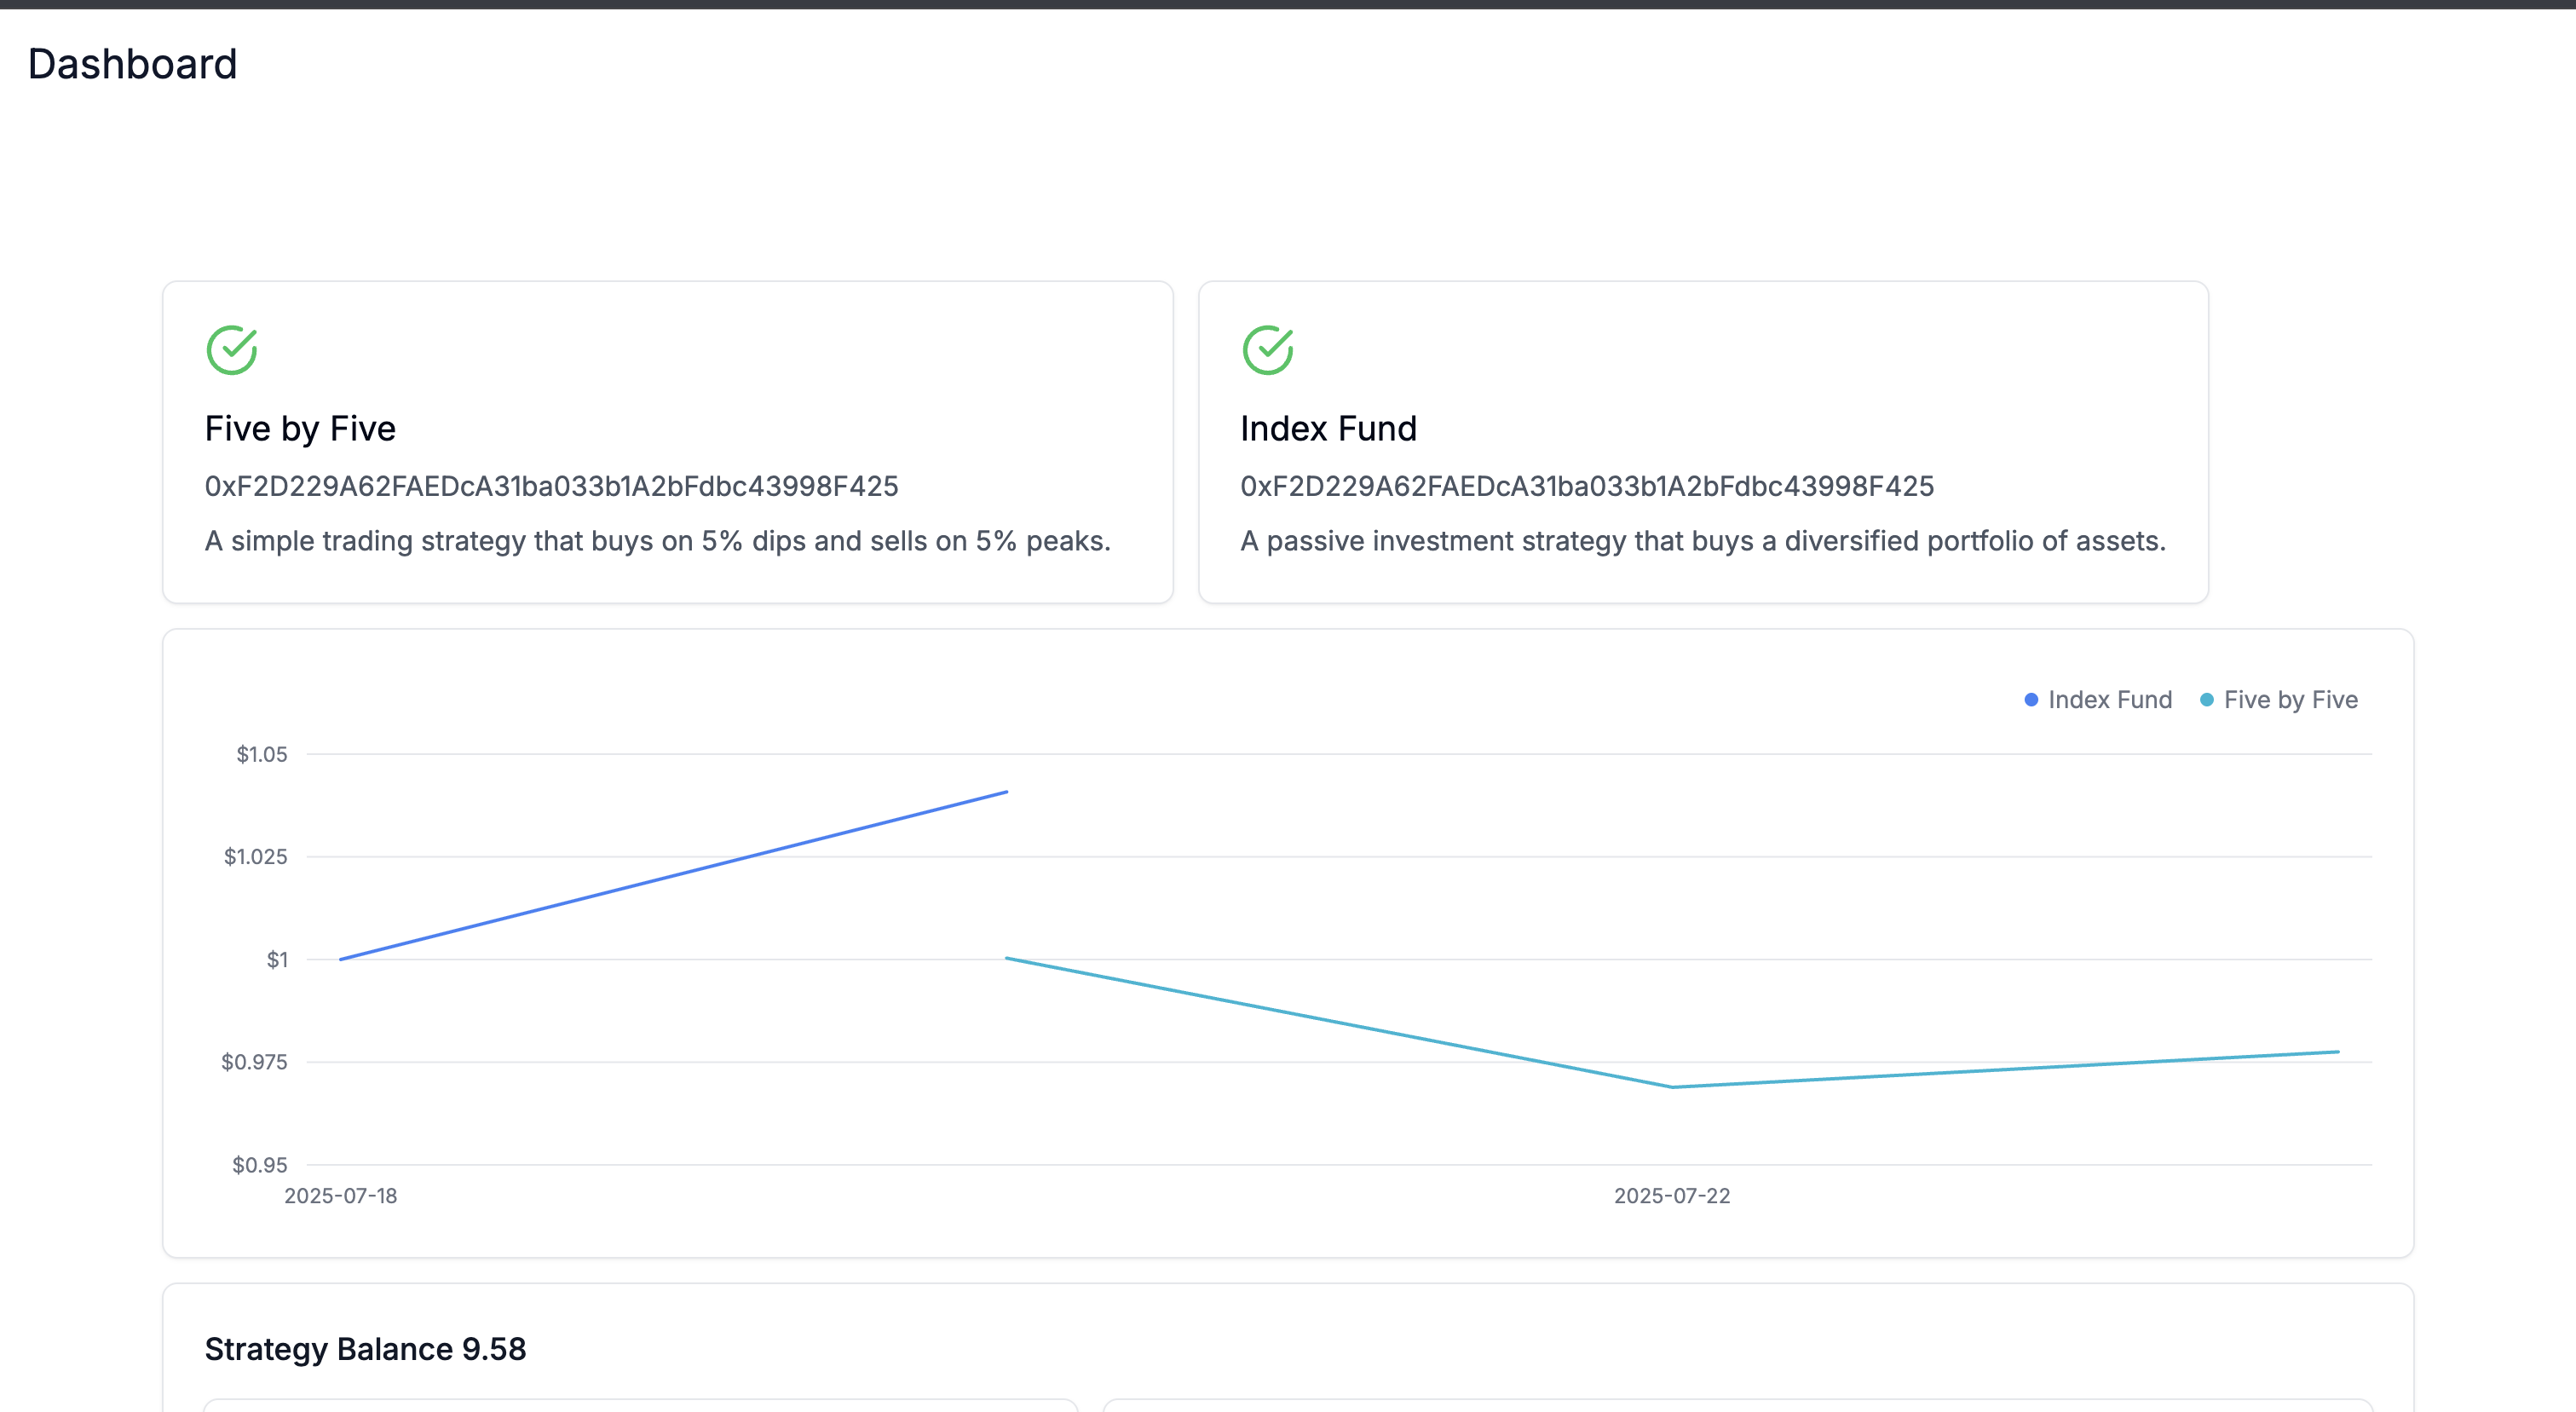This screenshot has width=2576, height=1412.
Task: Click the Index Fund green checkmark icon
Action: 1267,350
